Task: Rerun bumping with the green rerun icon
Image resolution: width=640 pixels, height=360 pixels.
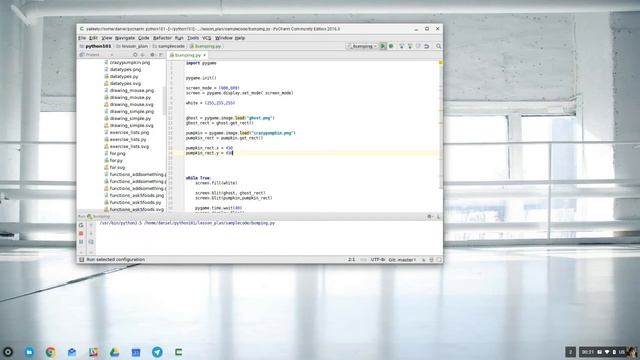Action: point(81,225)
